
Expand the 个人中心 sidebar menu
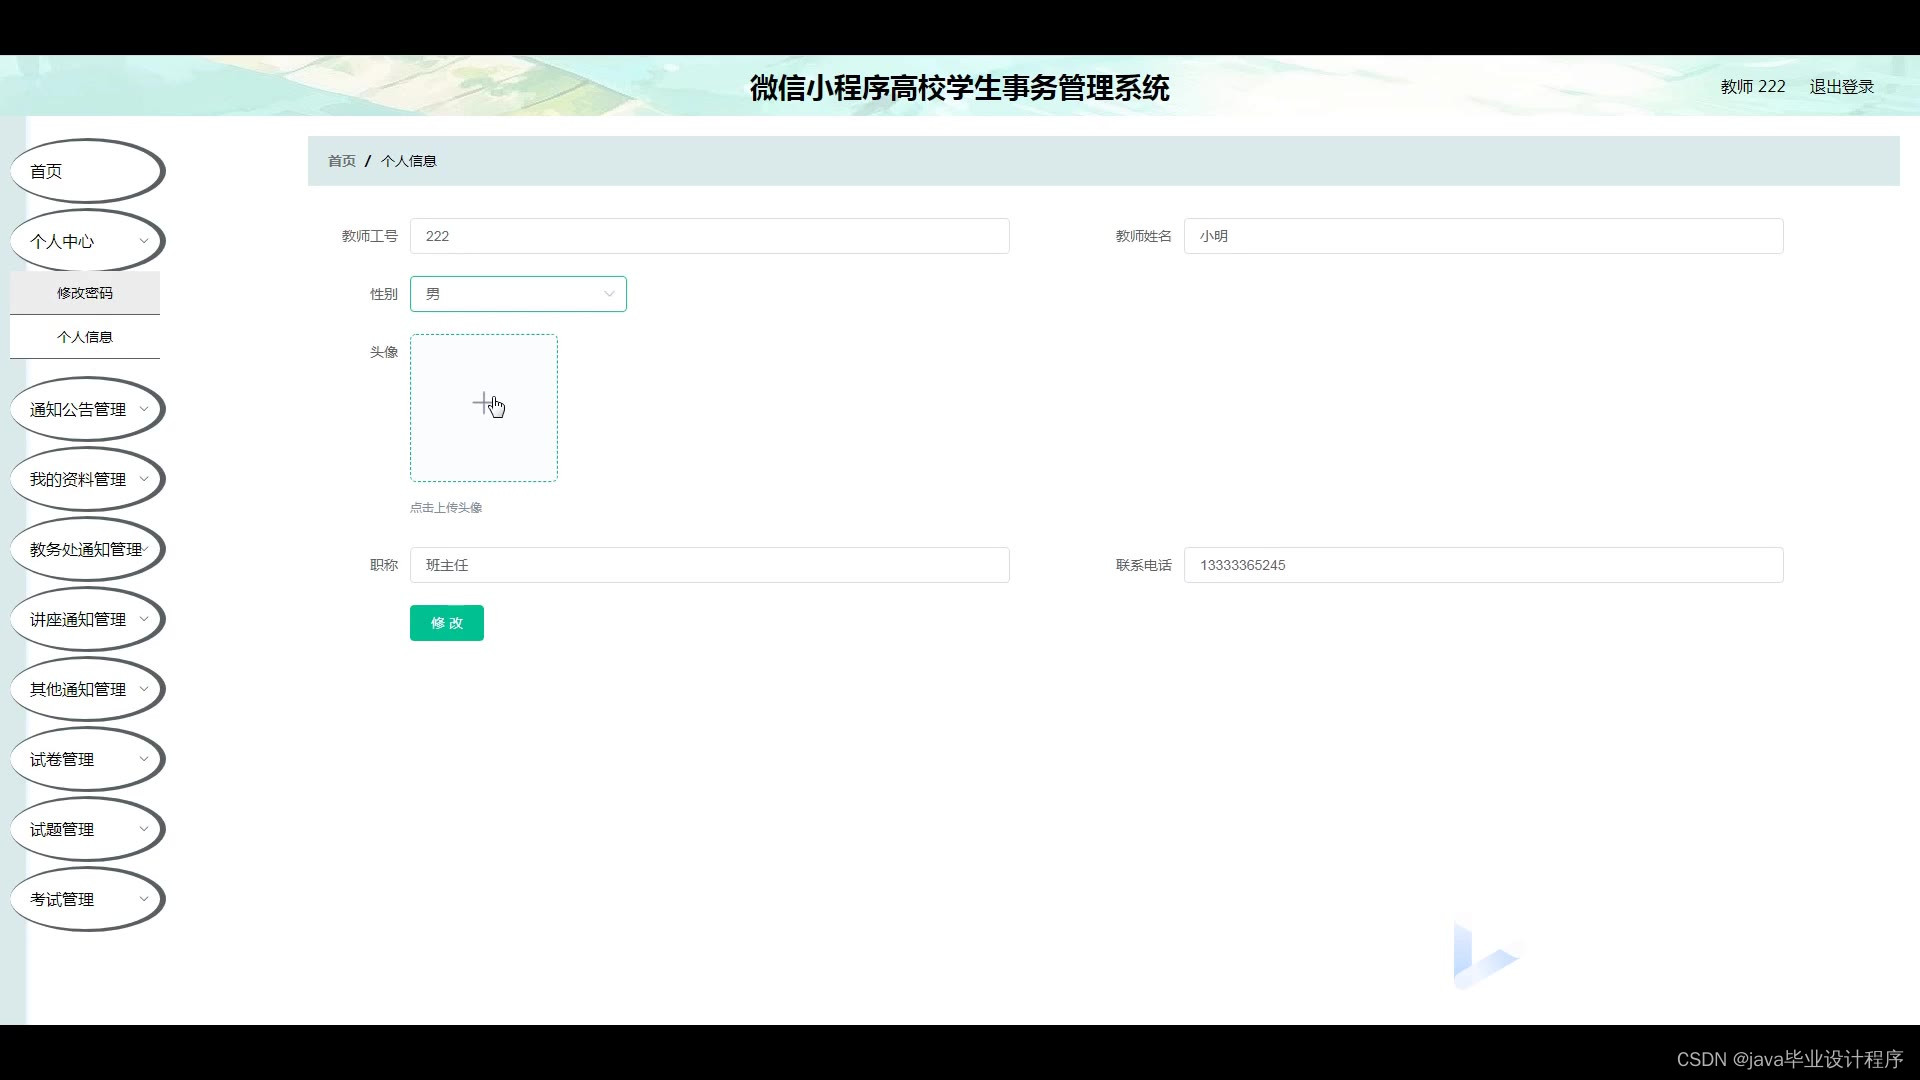coord(85,240)
